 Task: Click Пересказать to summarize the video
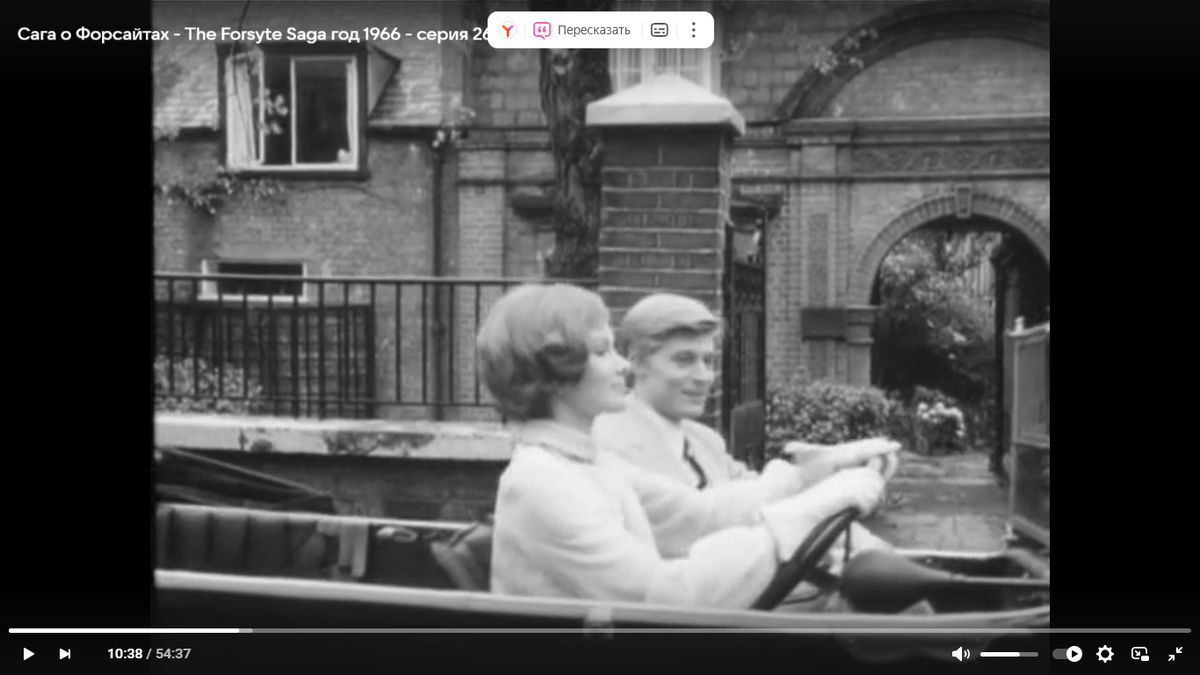click(x=592, y=29)
